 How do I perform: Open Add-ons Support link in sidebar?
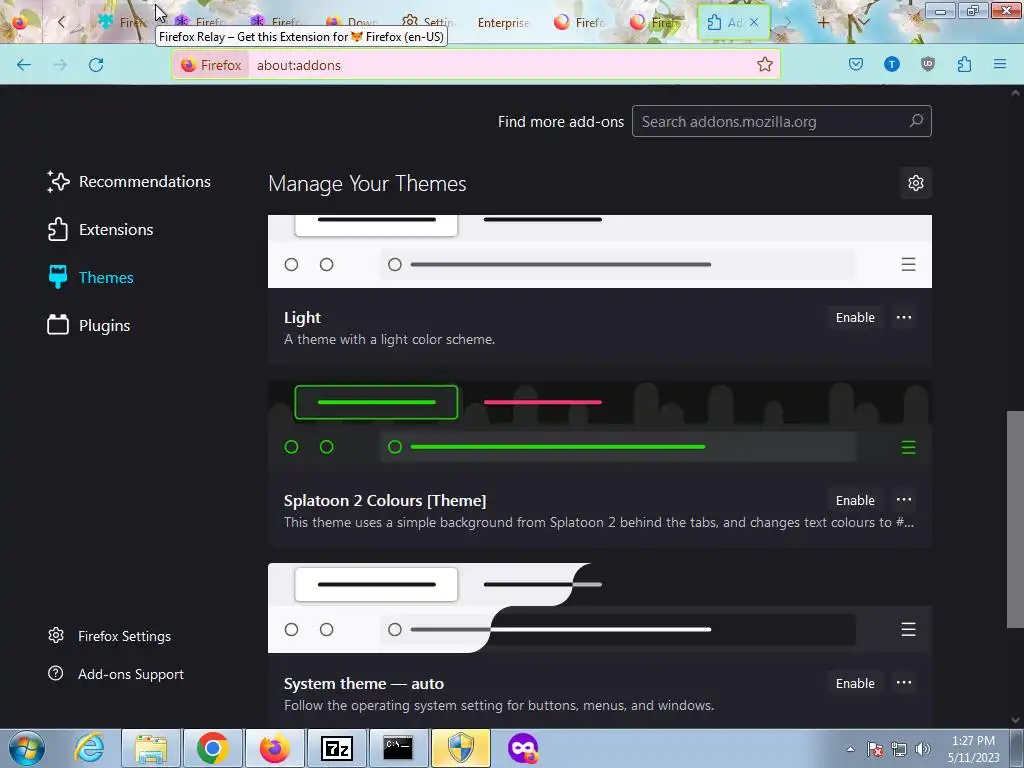coord(116,674)
